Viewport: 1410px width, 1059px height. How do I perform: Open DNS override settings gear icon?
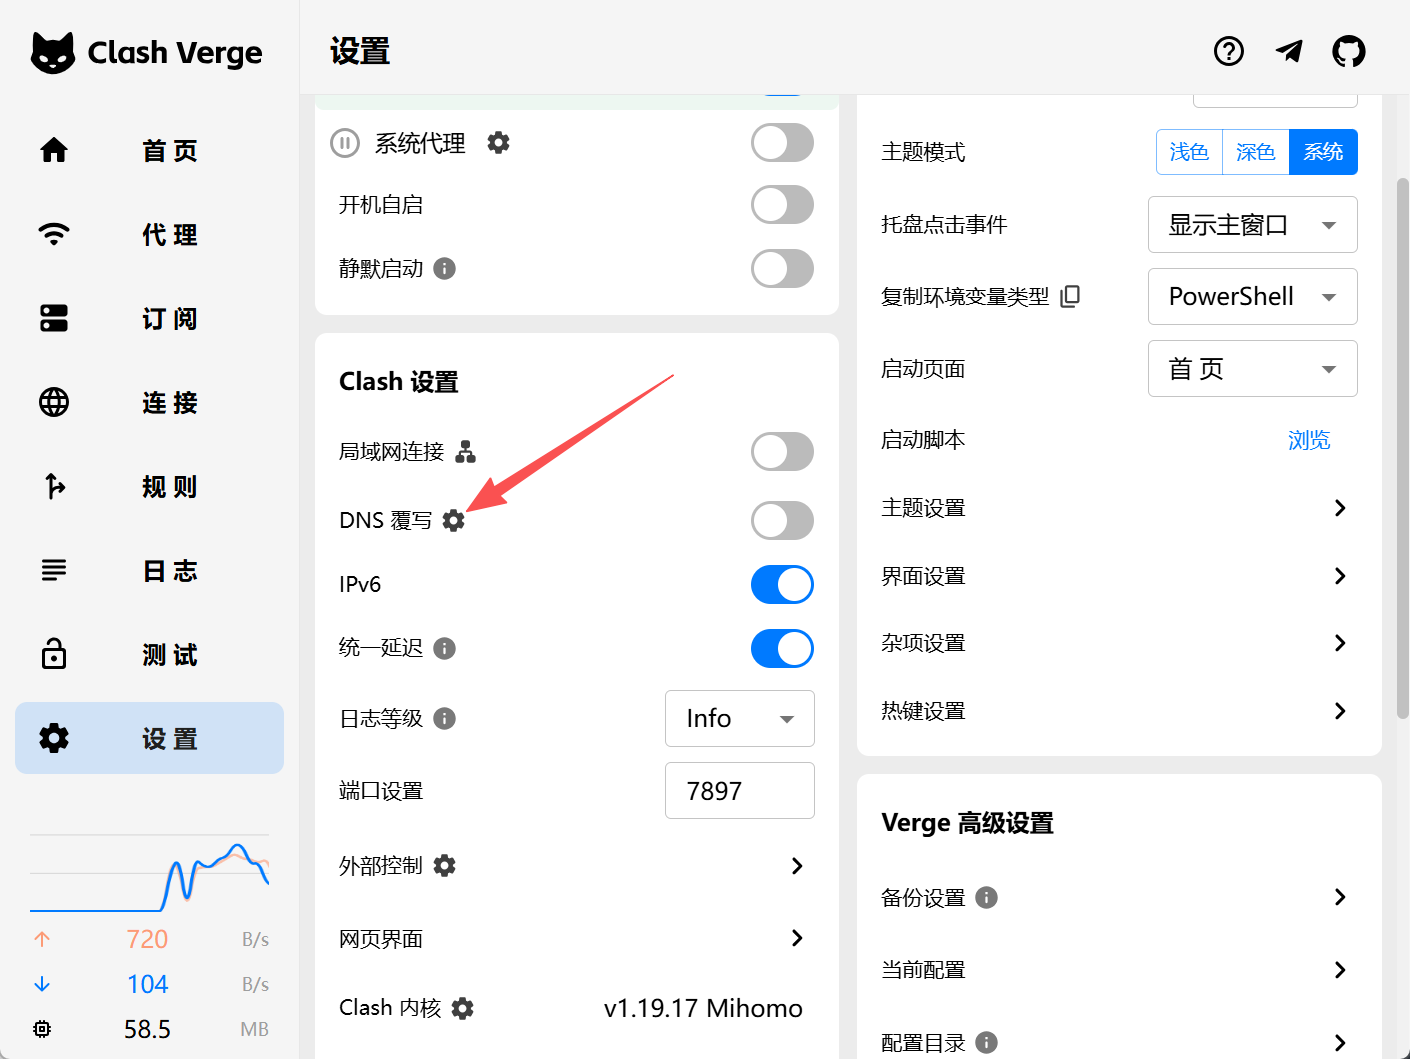pyautogui.click(x=453, y=521)
